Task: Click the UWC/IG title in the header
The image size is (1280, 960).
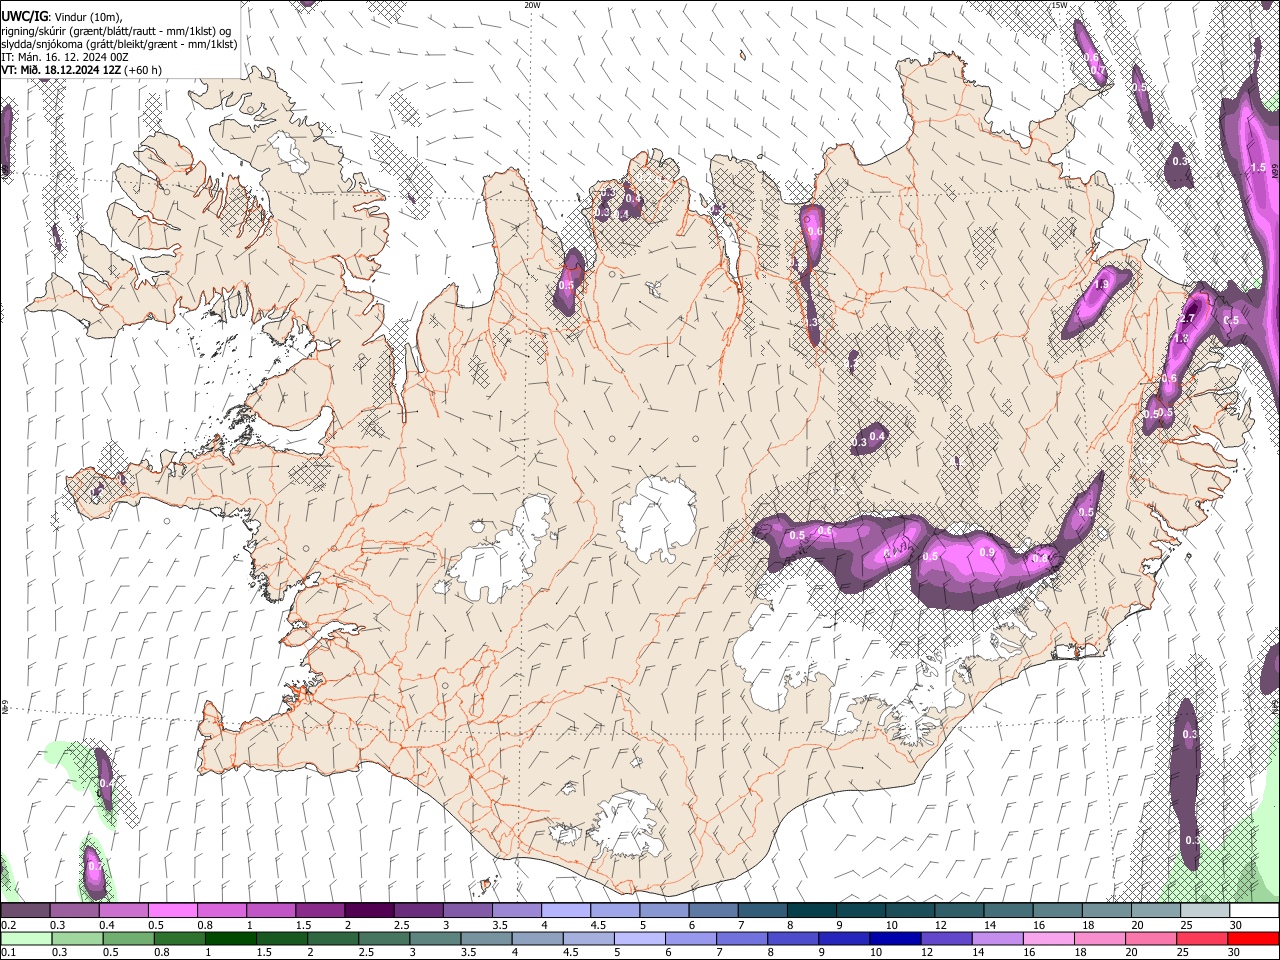Action: pos(24,17)
